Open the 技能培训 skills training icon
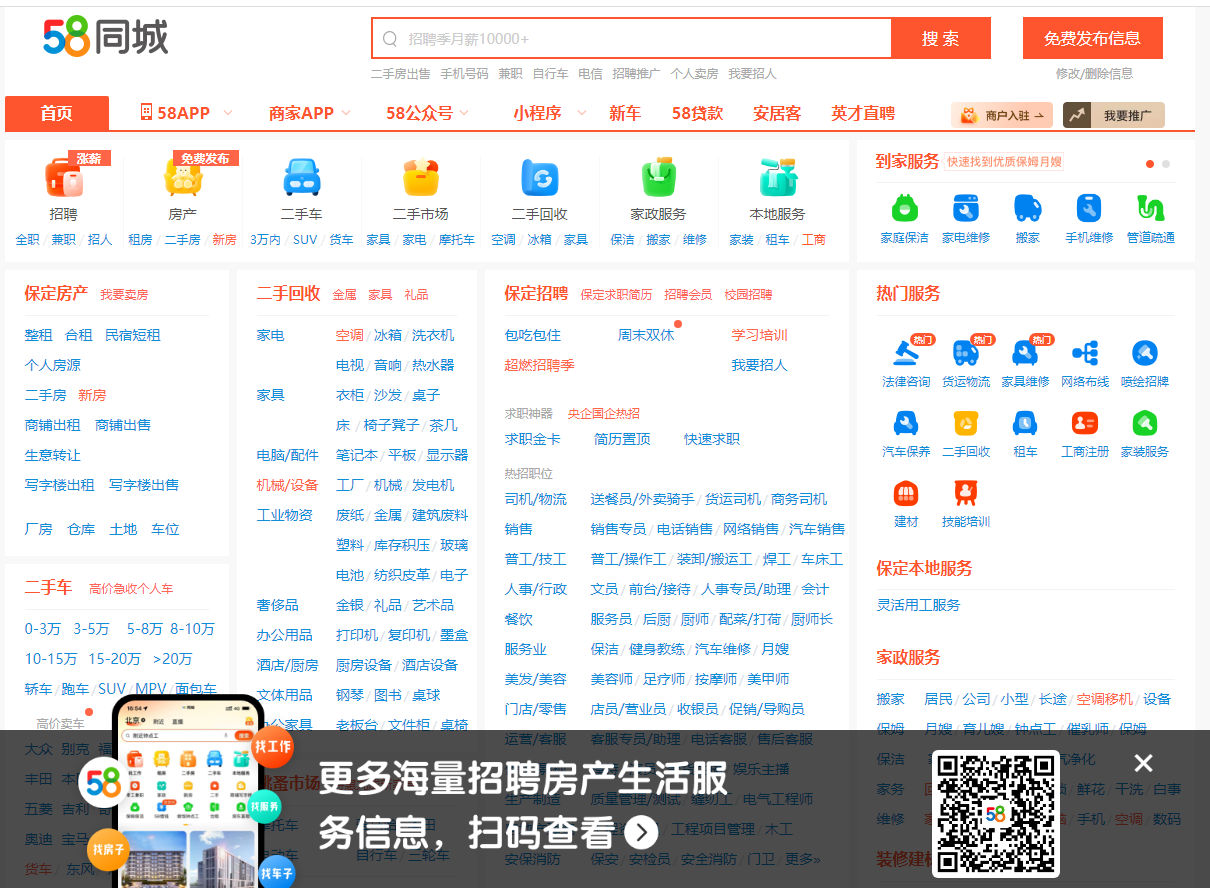The height and width of the screenshot is (888, 1210). pos(966,493)
